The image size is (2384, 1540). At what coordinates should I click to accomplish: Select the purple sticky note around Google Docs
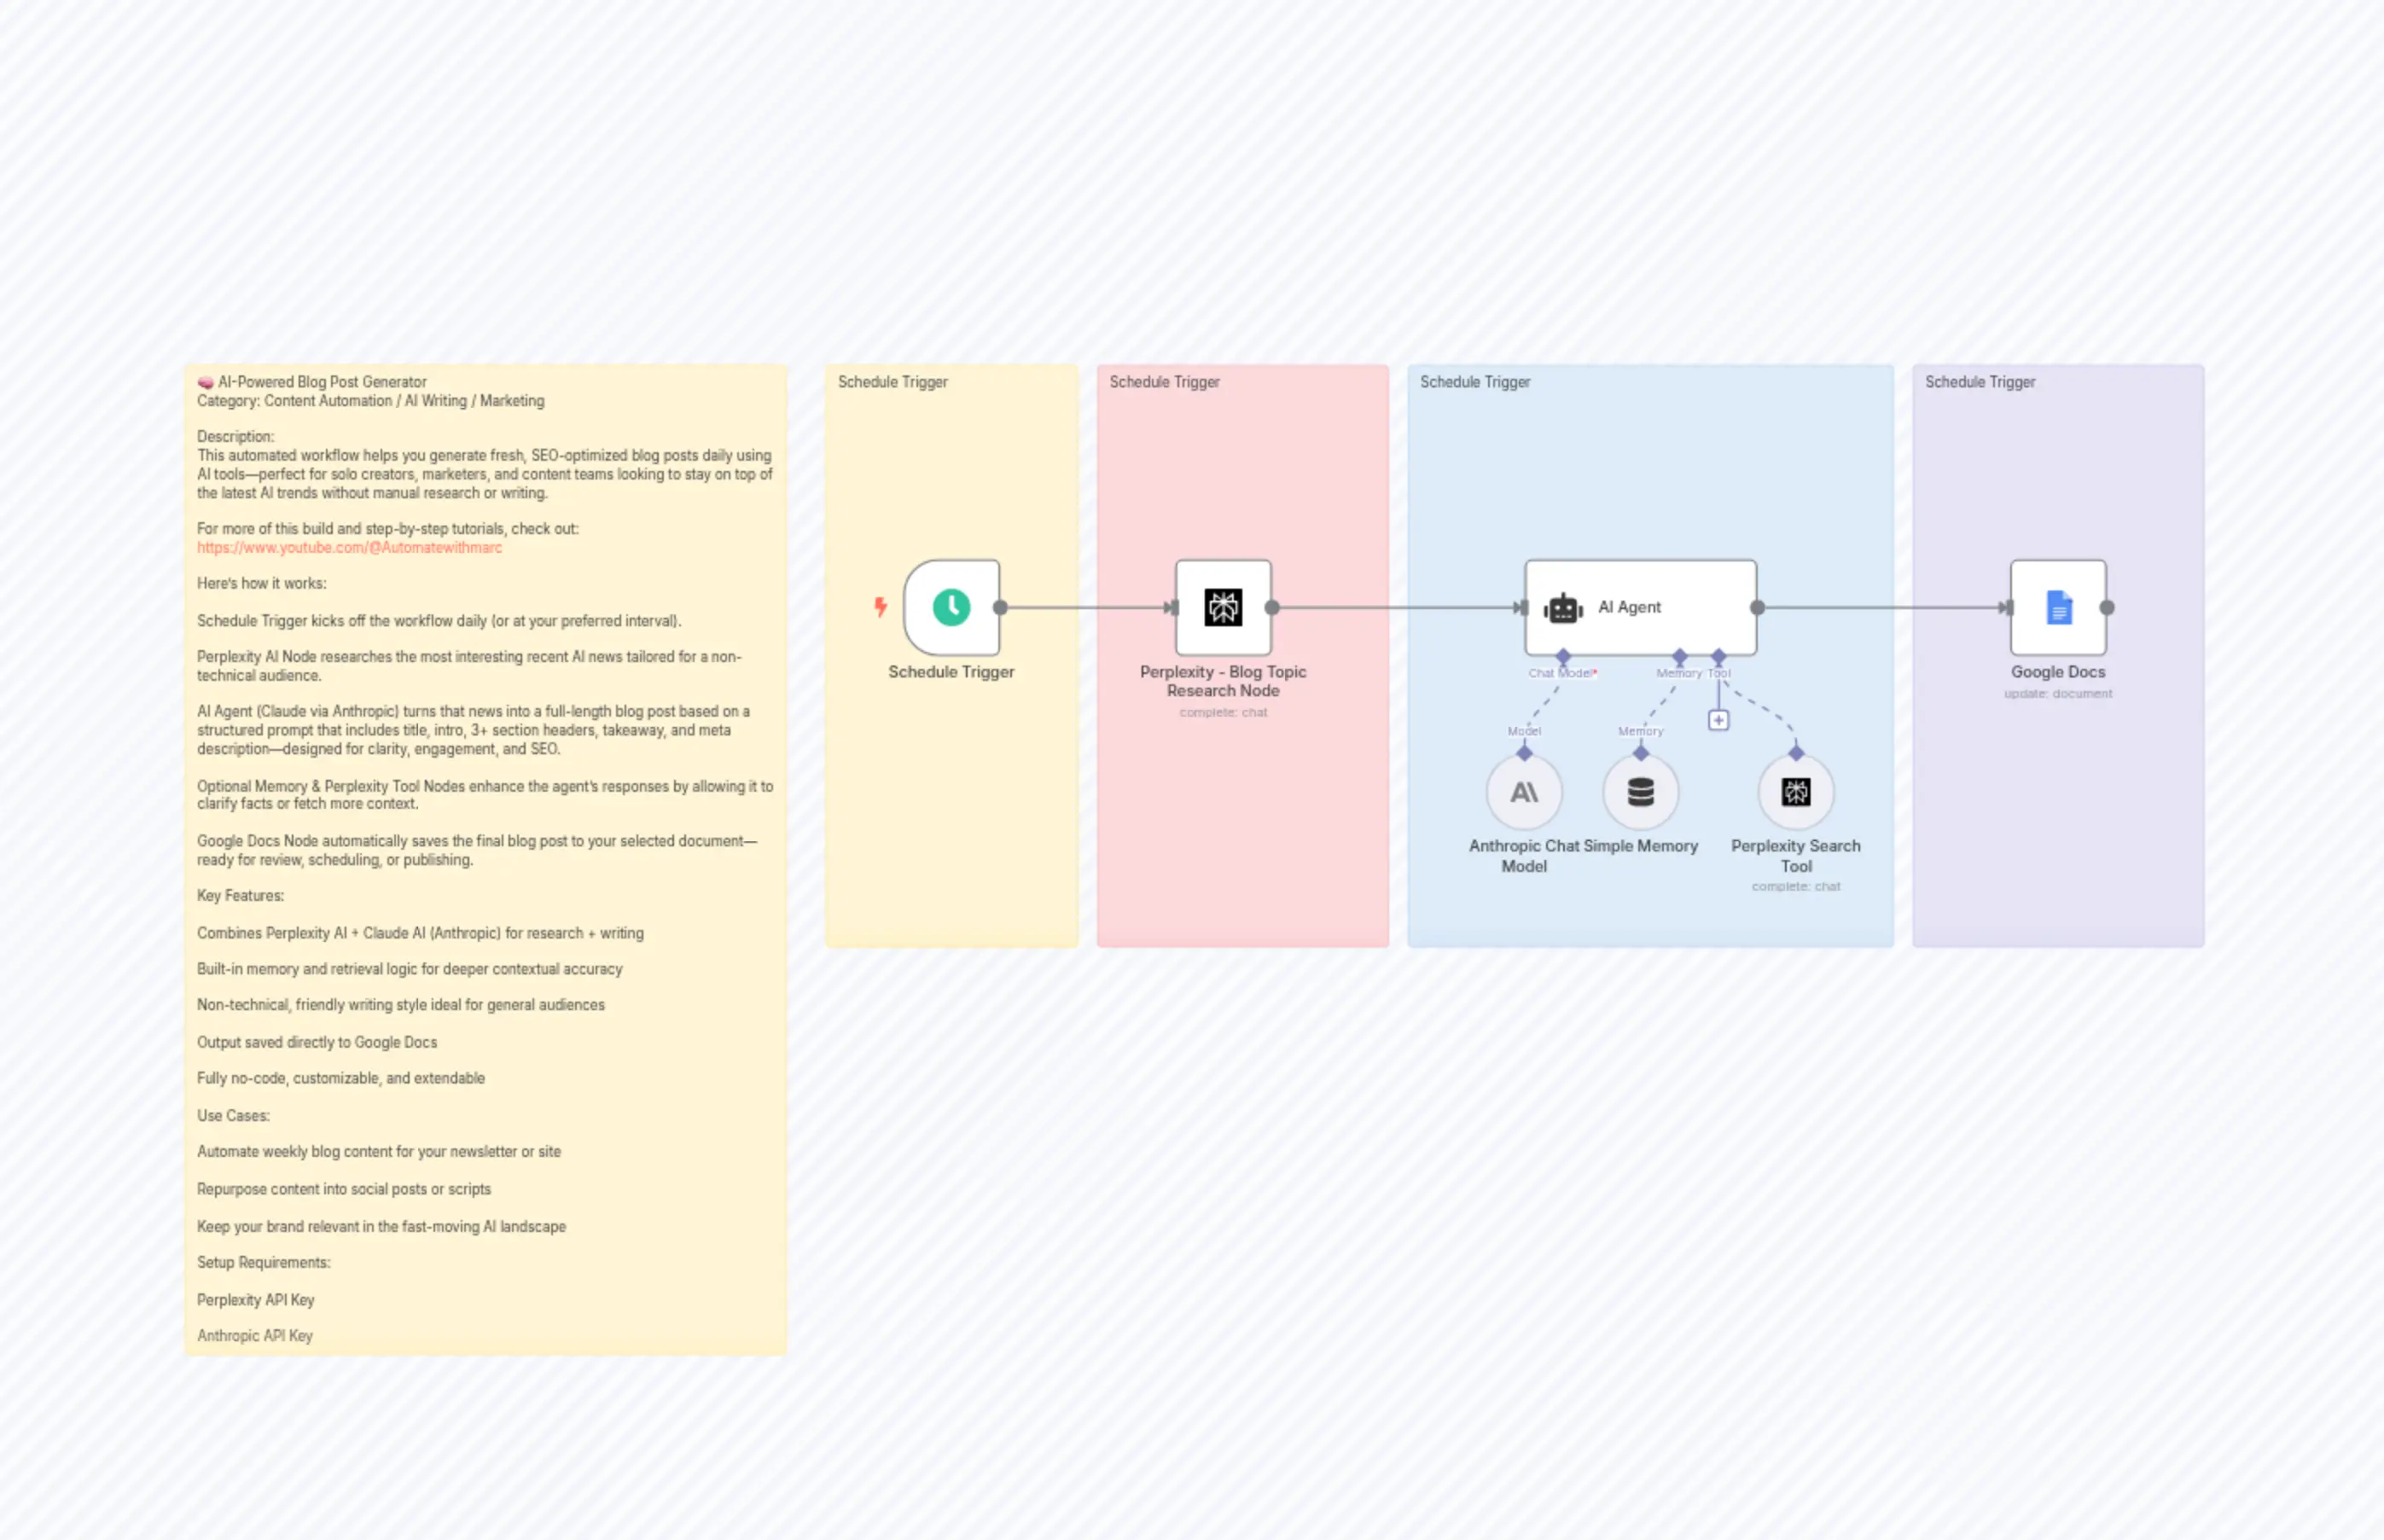coord(2058,830)
